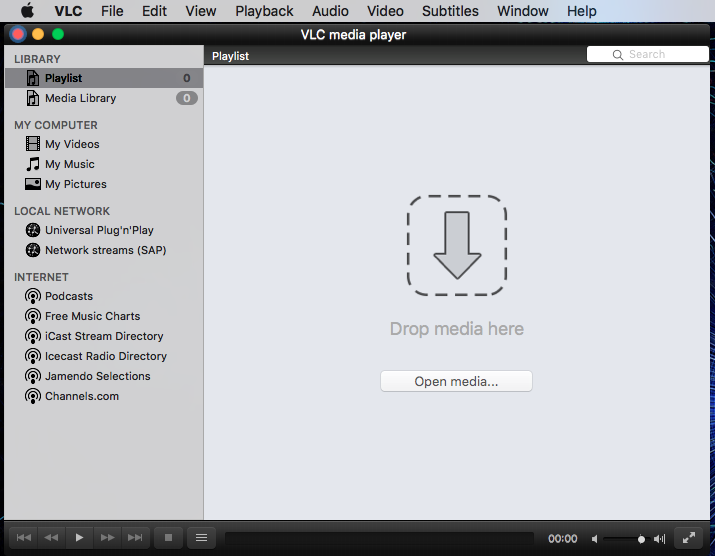Skip to previous track button
Viewport: 715px width, 556px height.
pos(24,538)
